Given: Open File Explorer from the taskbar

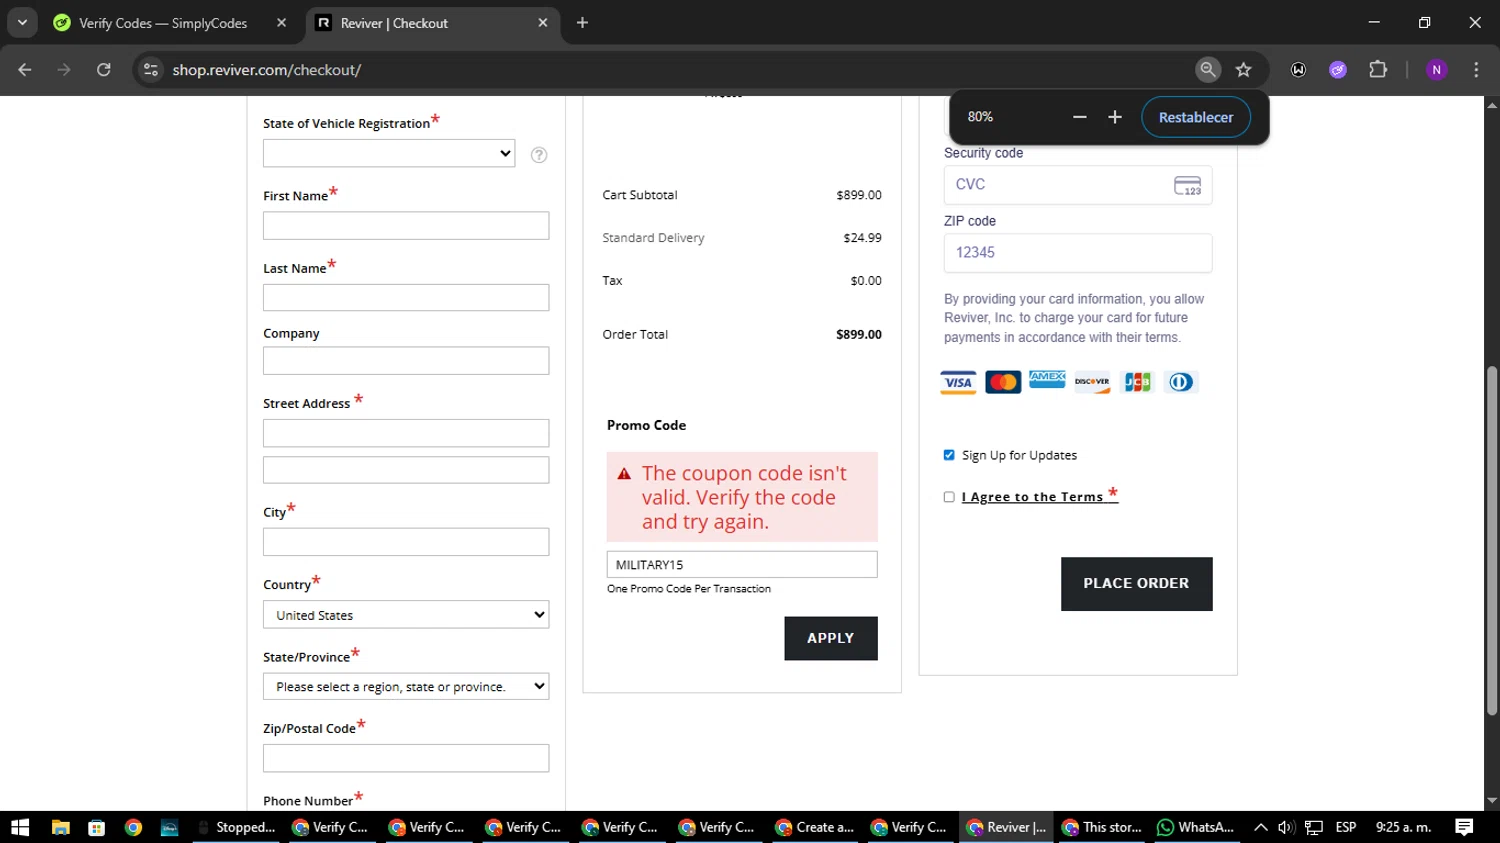Looking at the screenshot, I should (x=60, y=827).
